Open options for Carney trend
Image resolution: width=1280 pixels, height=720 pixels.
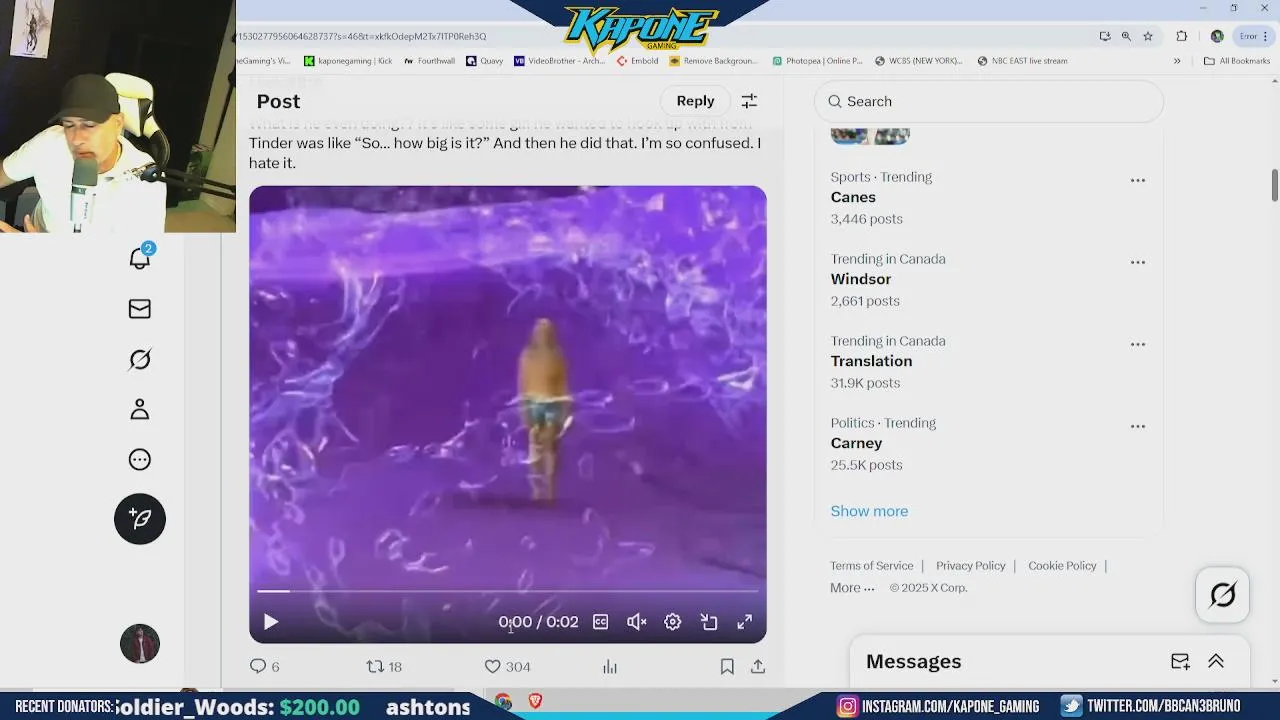coord(1138,427)
